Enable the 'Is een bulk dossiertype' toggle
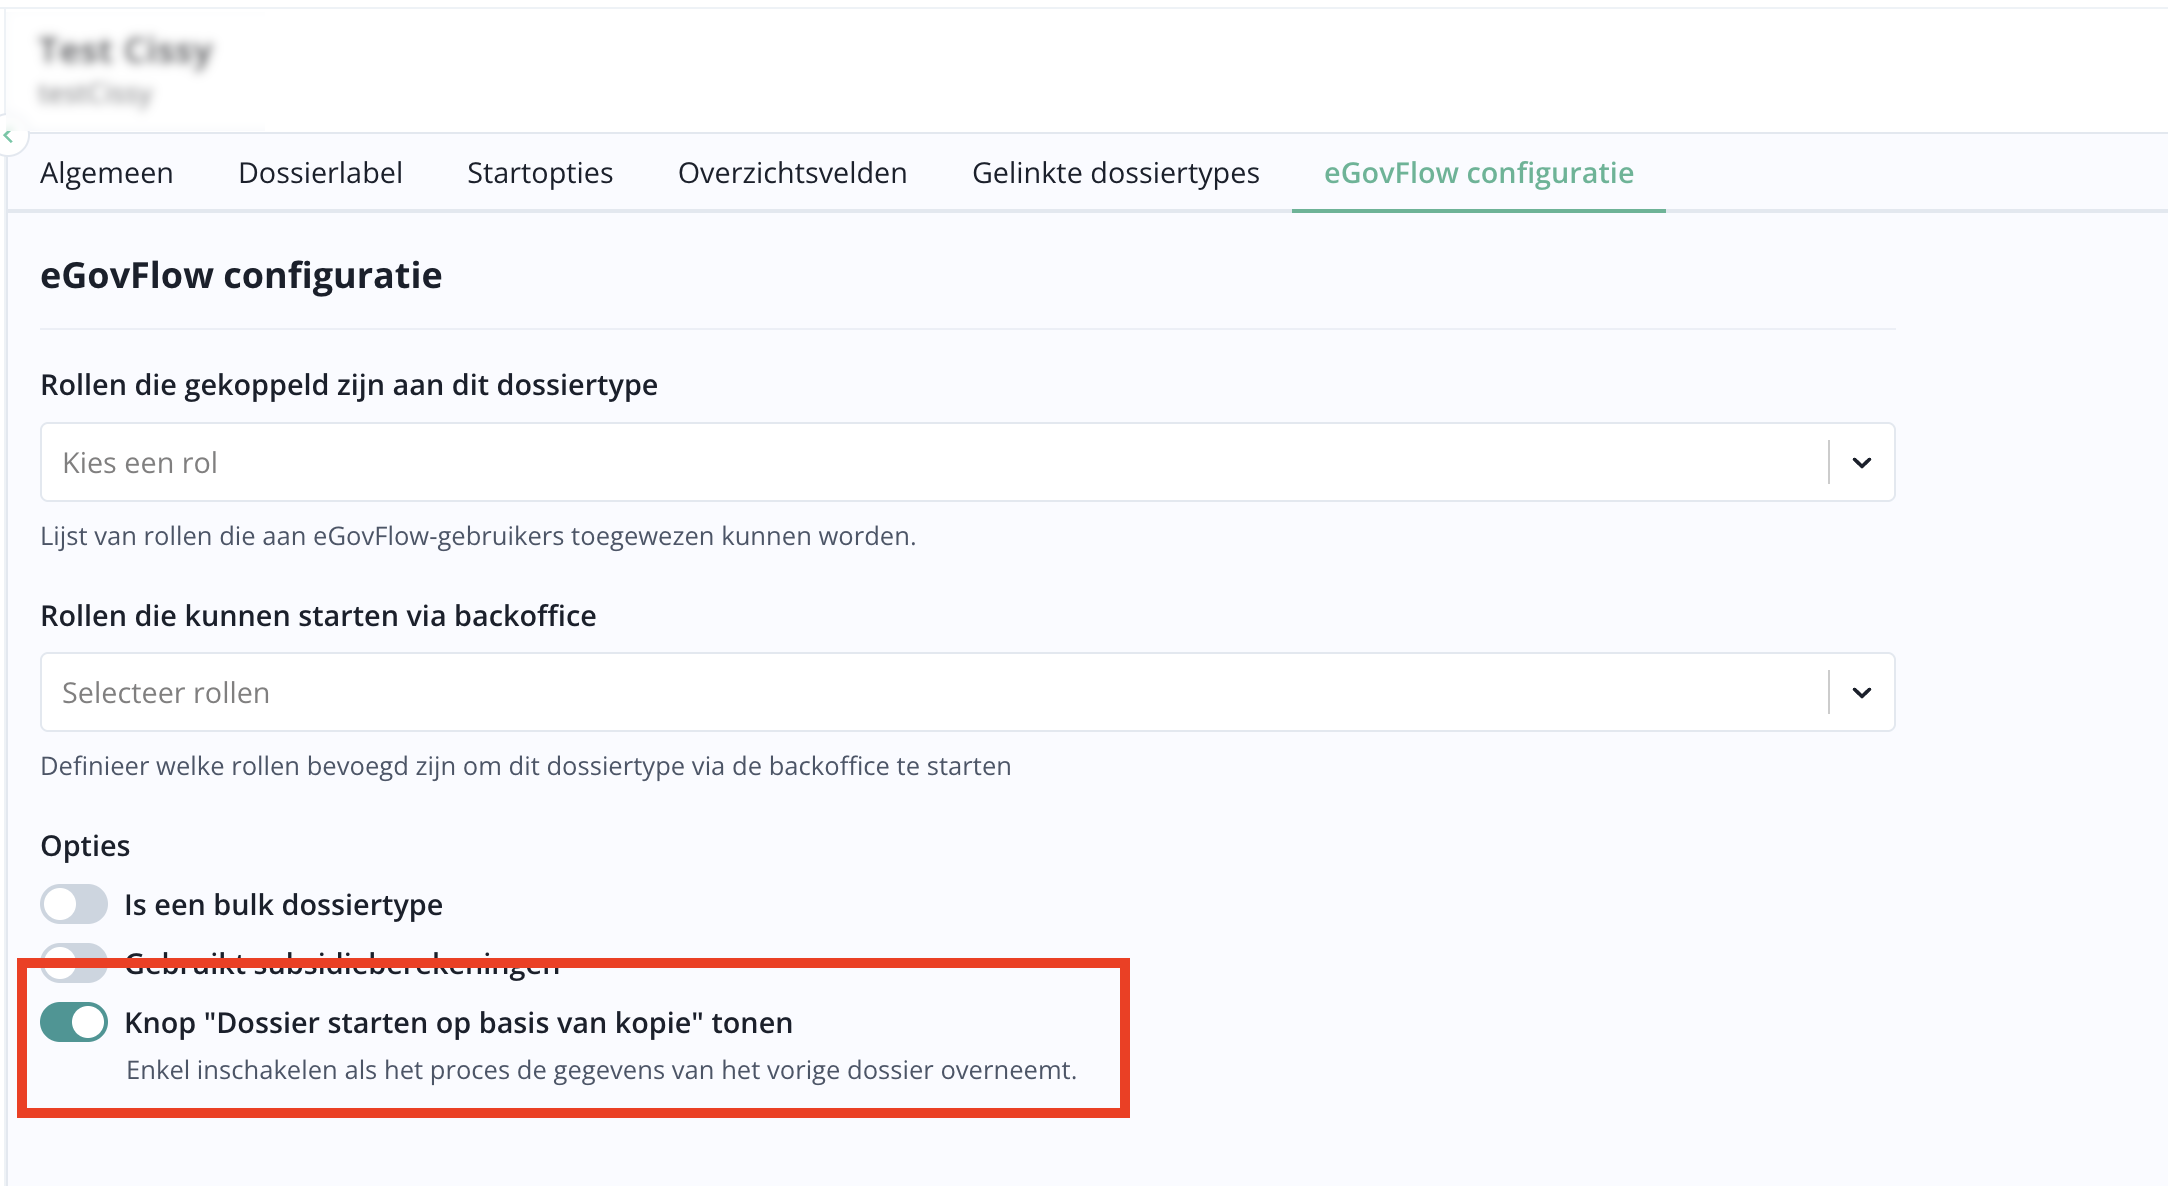The image size is (2168, 1186). point(74,904)
